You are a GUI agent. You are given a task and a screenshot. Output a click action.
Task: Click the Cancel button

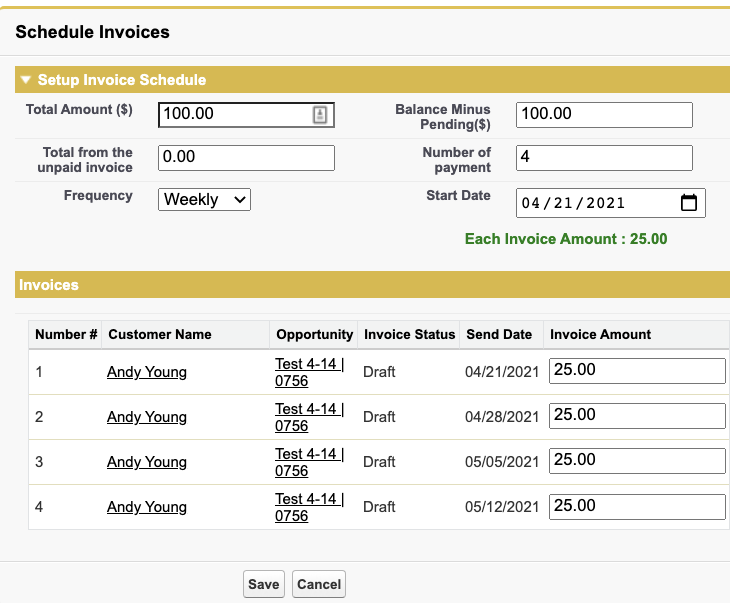[319, 584]
